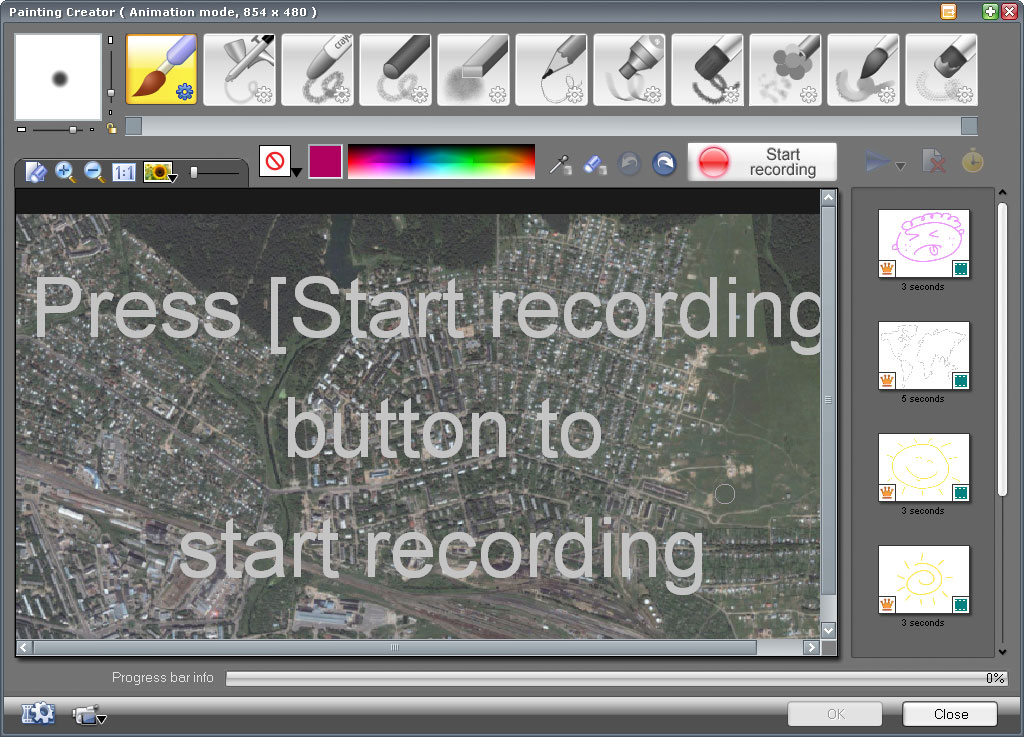The image size is (1024, 737).
Task: Select the paintbrush tool
Action: 161,69
